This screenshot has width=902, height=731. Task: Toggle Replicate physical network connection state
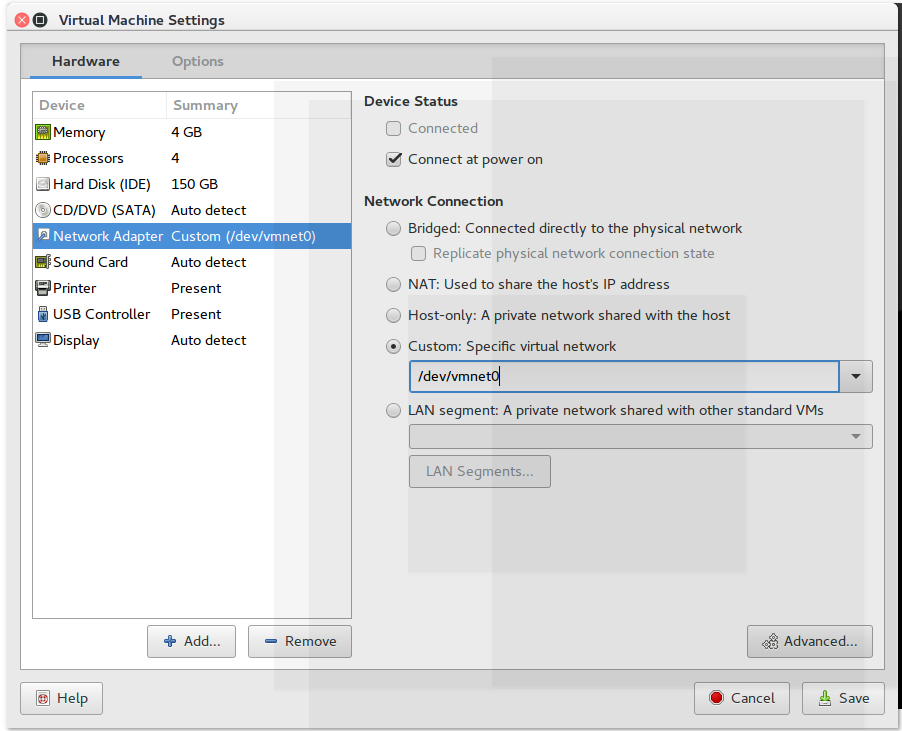tap(418, 254)
